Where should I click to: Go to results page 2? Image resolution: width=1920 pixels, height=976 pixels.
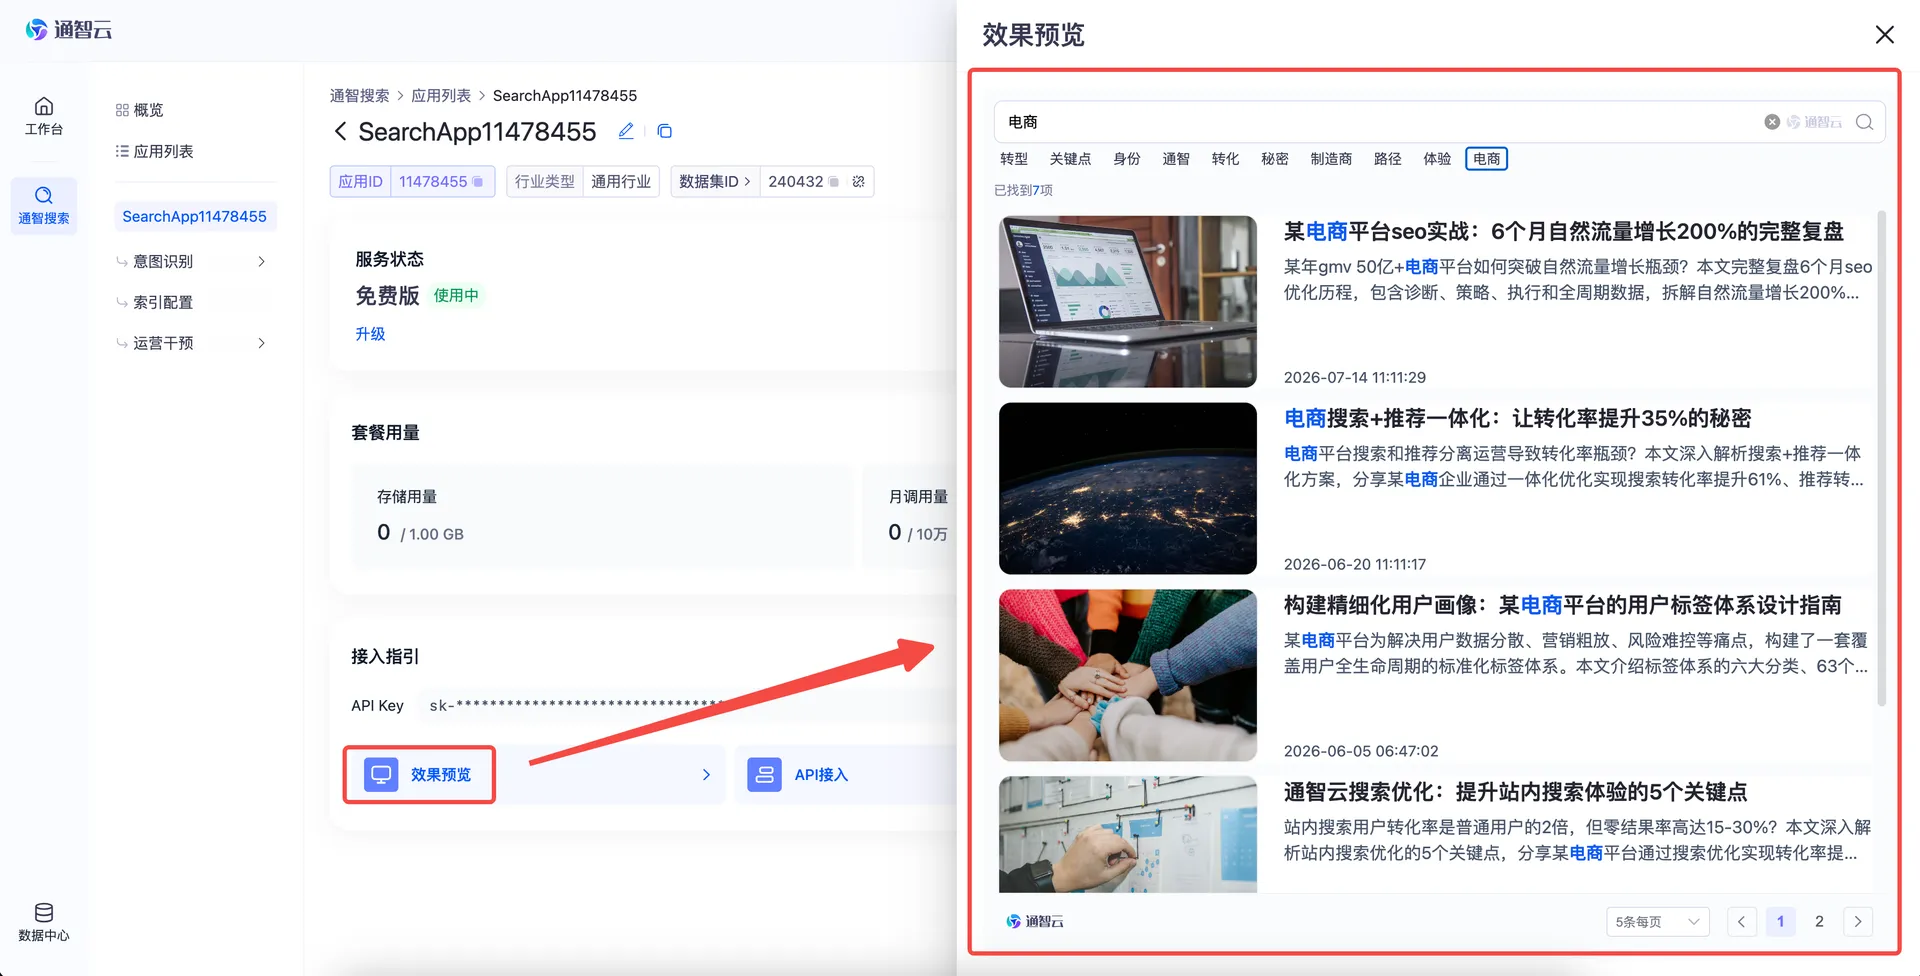pyautogui.click(x=1819, y=921)
